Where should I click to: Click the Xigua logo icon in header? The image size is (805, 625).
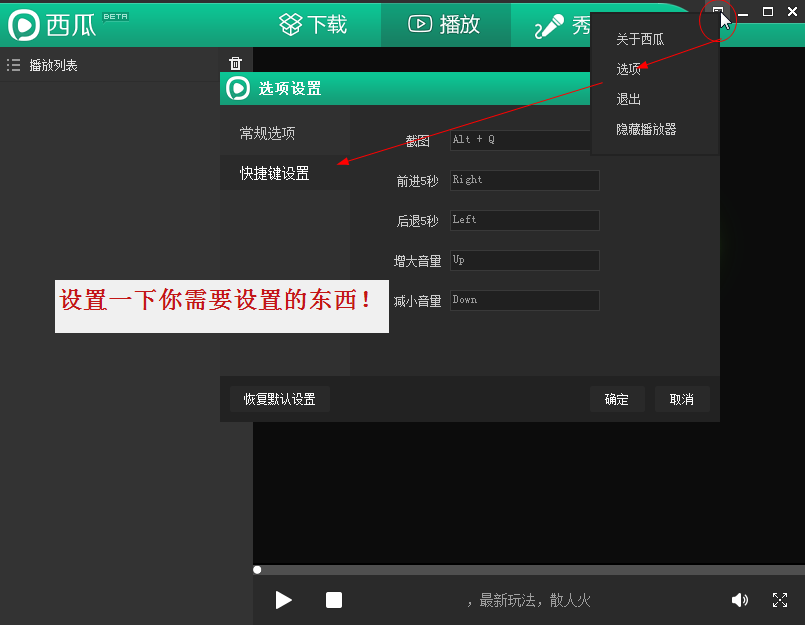click(24, 25)
